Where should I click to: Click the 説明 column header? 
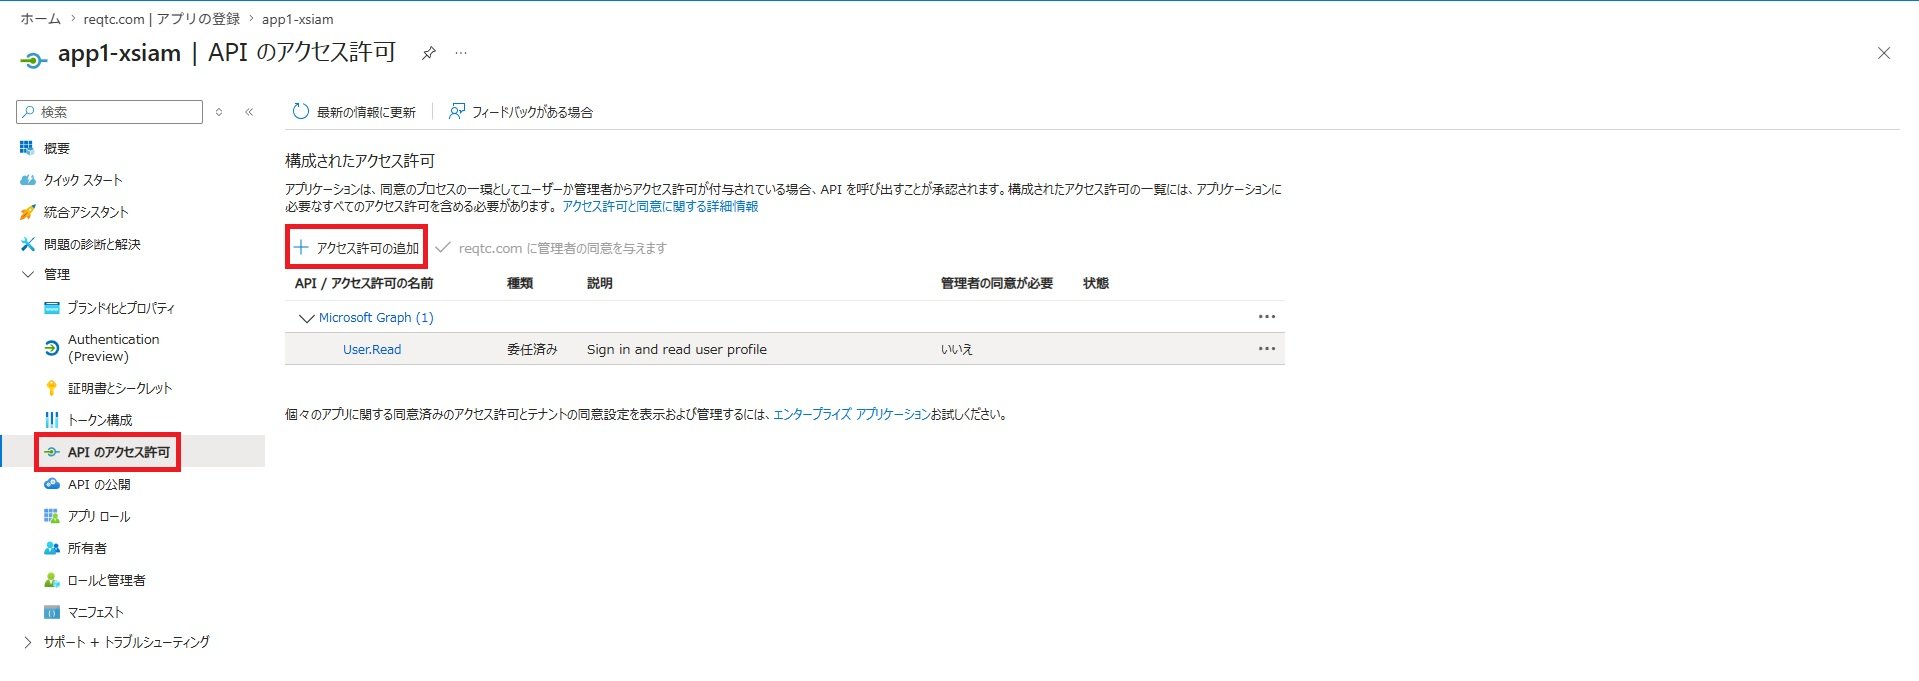click(600, 283)
